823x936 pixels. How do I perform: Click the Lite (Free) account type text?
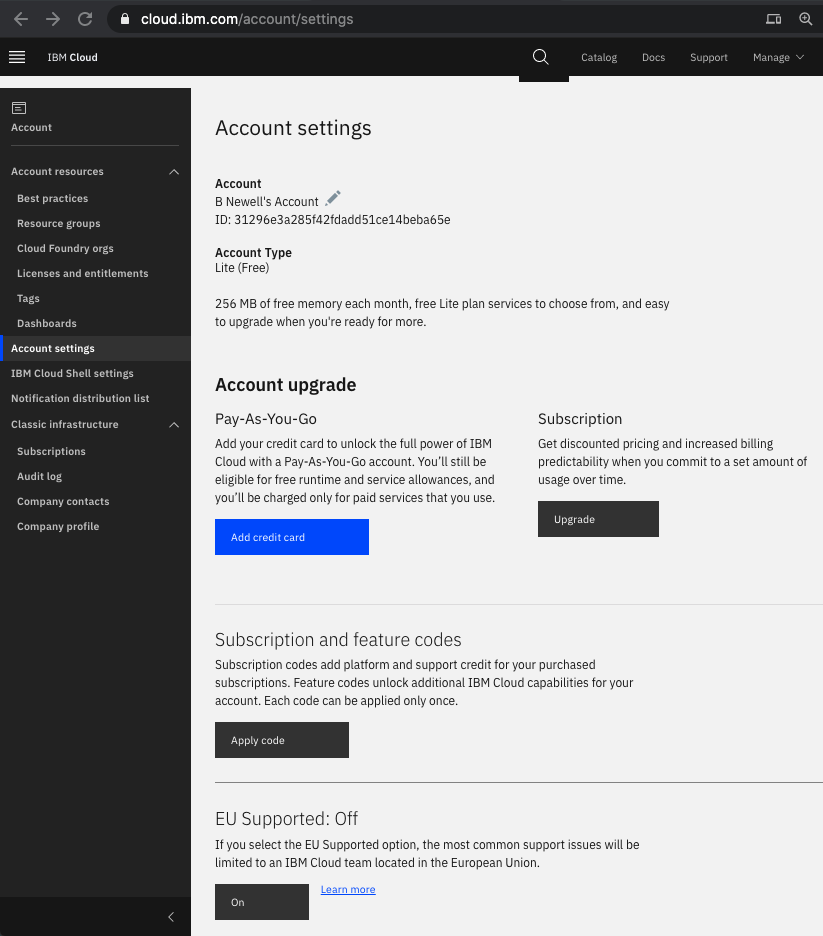pos(242,268)
